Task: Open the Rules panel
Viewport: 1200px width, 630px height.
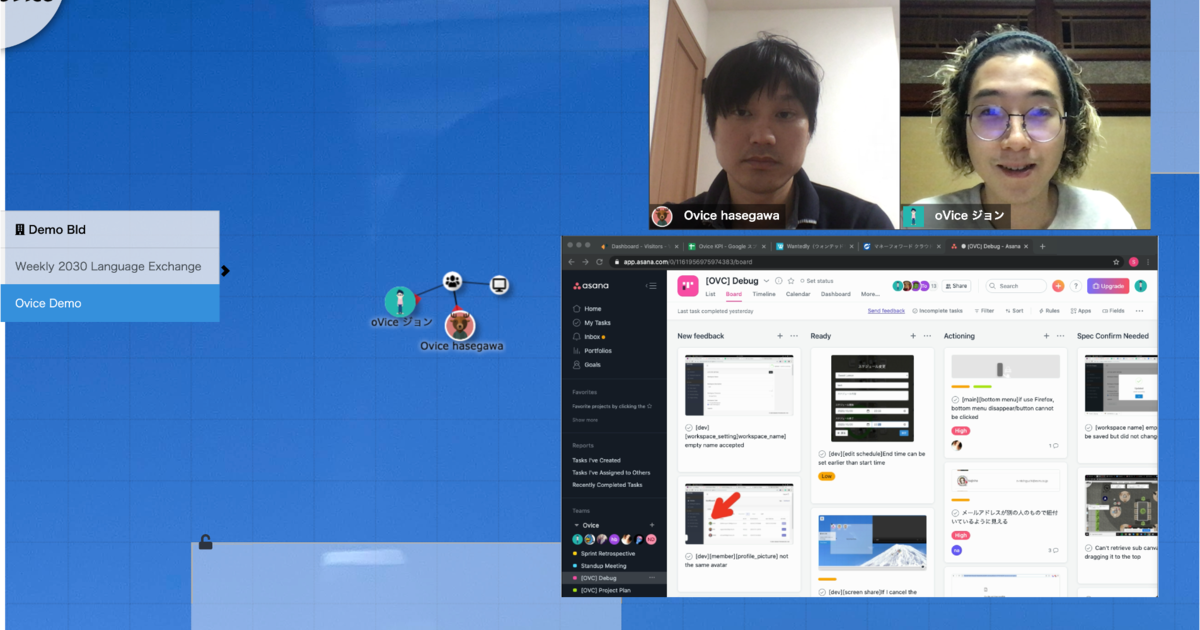Action: 1049,311
